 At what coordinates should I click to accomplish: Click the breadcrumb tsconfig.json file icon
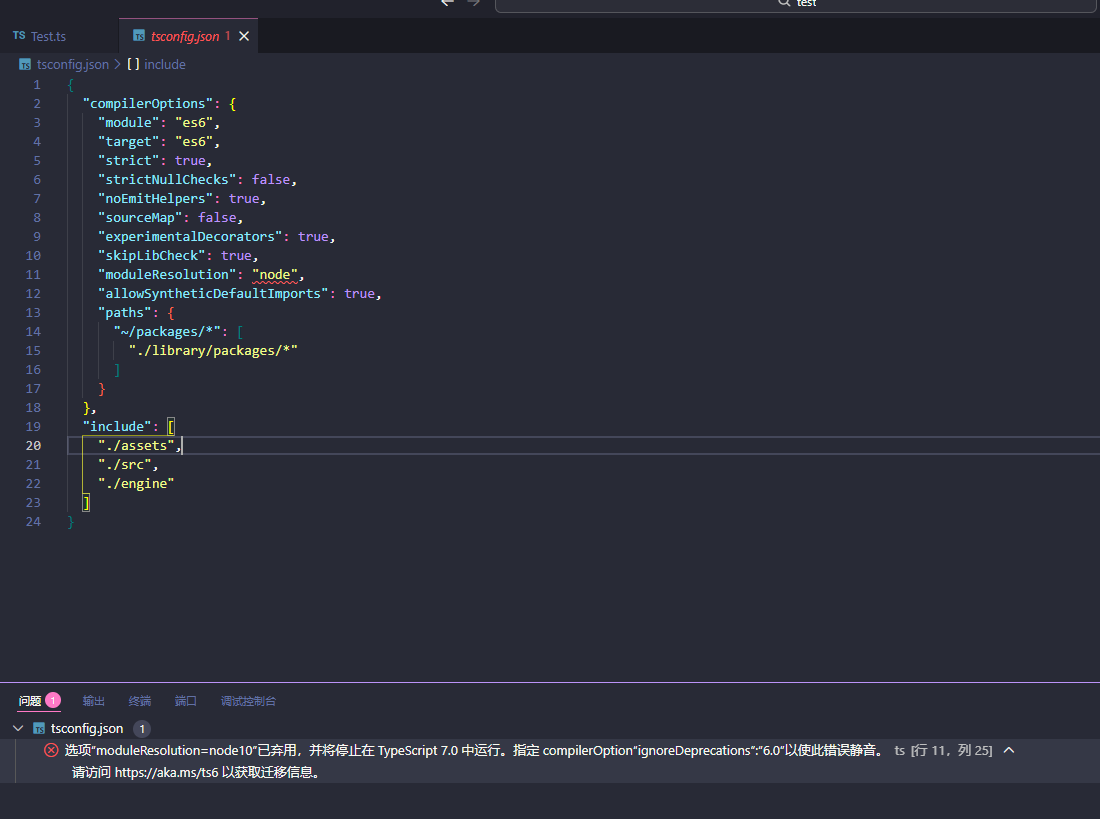click(25, 64)
